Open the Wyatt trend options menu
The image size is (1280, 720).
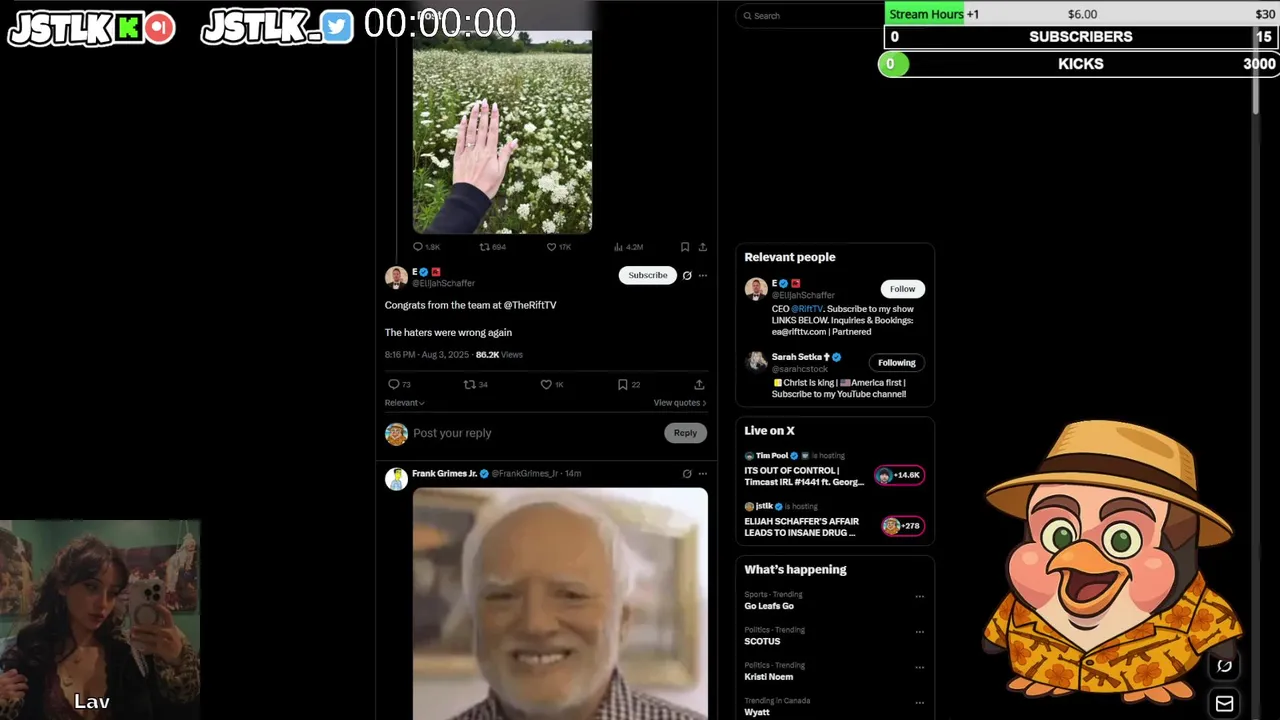coord(919,703)
